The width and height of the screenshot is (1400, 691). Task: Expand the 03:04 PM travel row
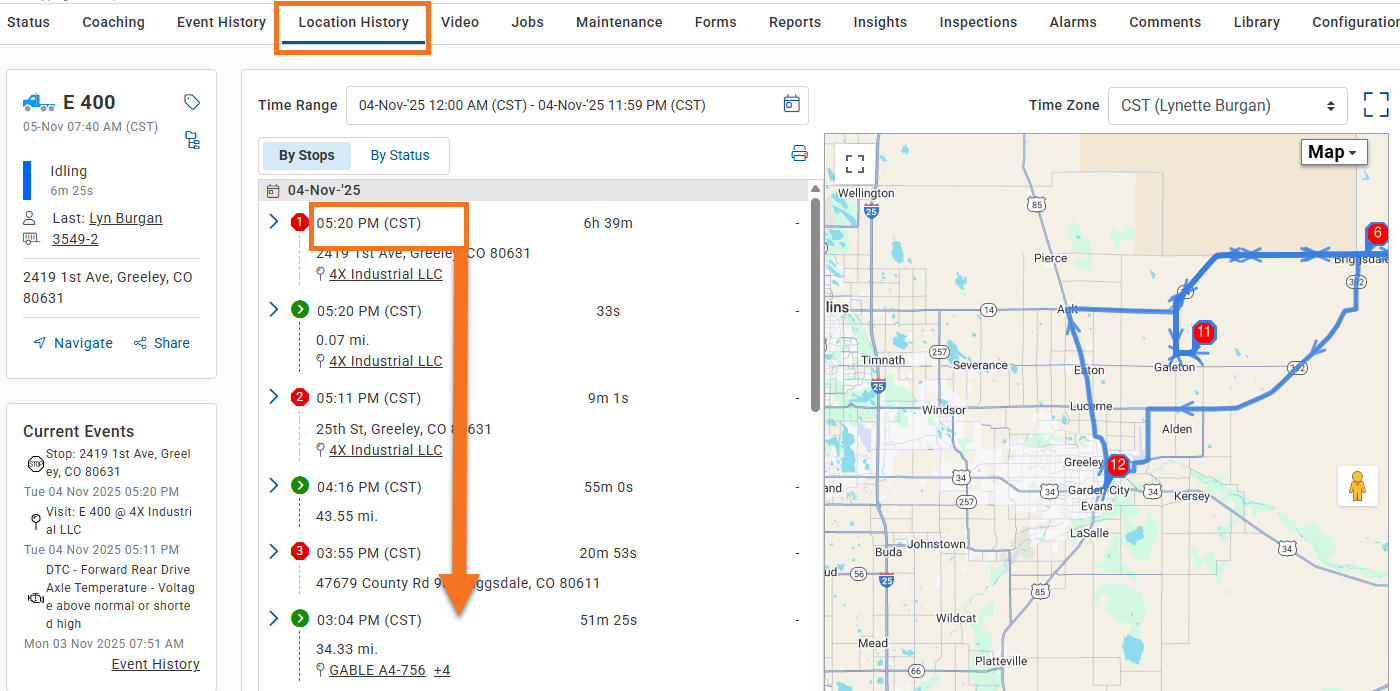[x=273, y=618]
